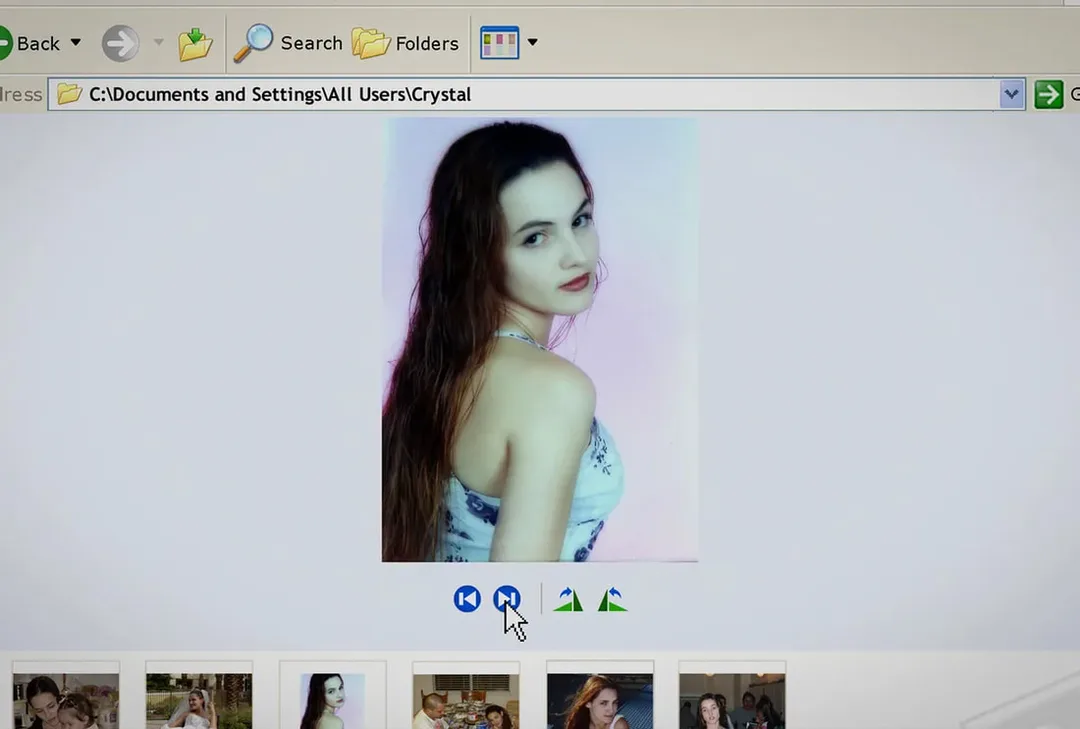Click the large portrait preview image
Viewport: 1080px width, 729px height.
coord(540,340)
